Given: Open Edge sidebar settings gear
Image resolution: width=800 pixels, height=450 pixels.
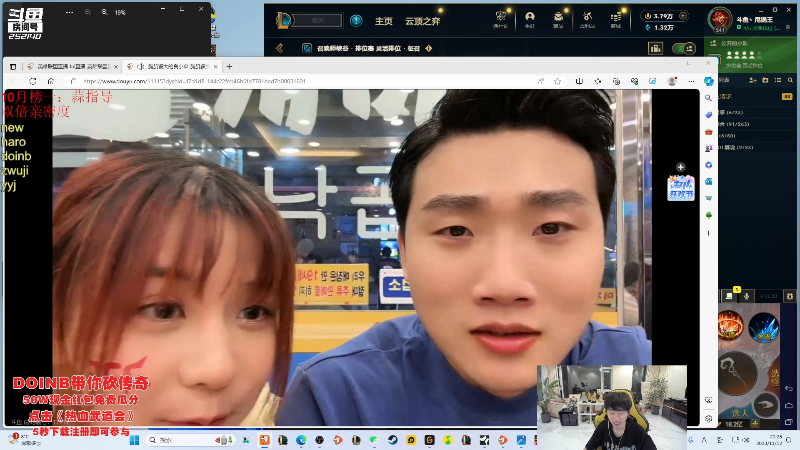Looking at the screenshot, I should coord(709,418).
